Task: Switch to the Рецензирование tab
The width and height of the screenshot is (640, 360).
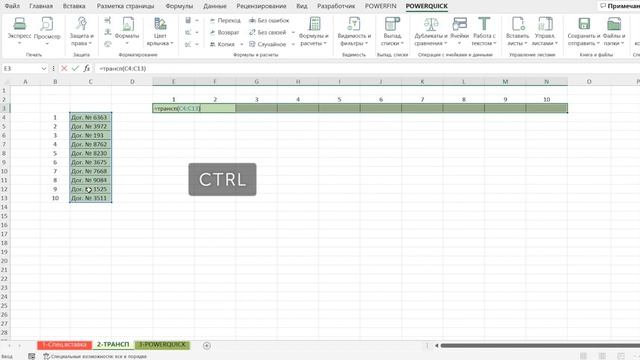Action: point(261,6)
